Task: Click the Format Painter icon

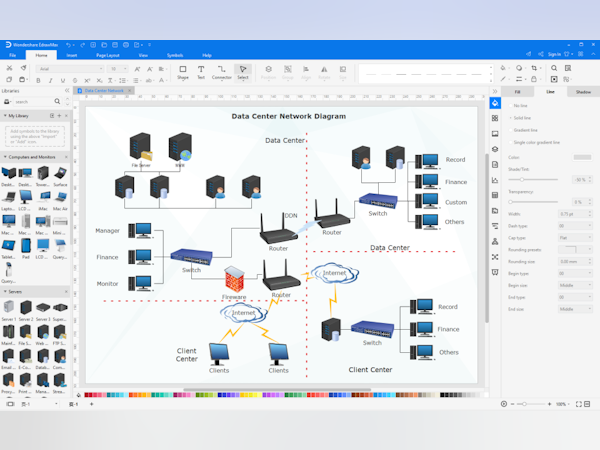Action: (x=24, y=68)
